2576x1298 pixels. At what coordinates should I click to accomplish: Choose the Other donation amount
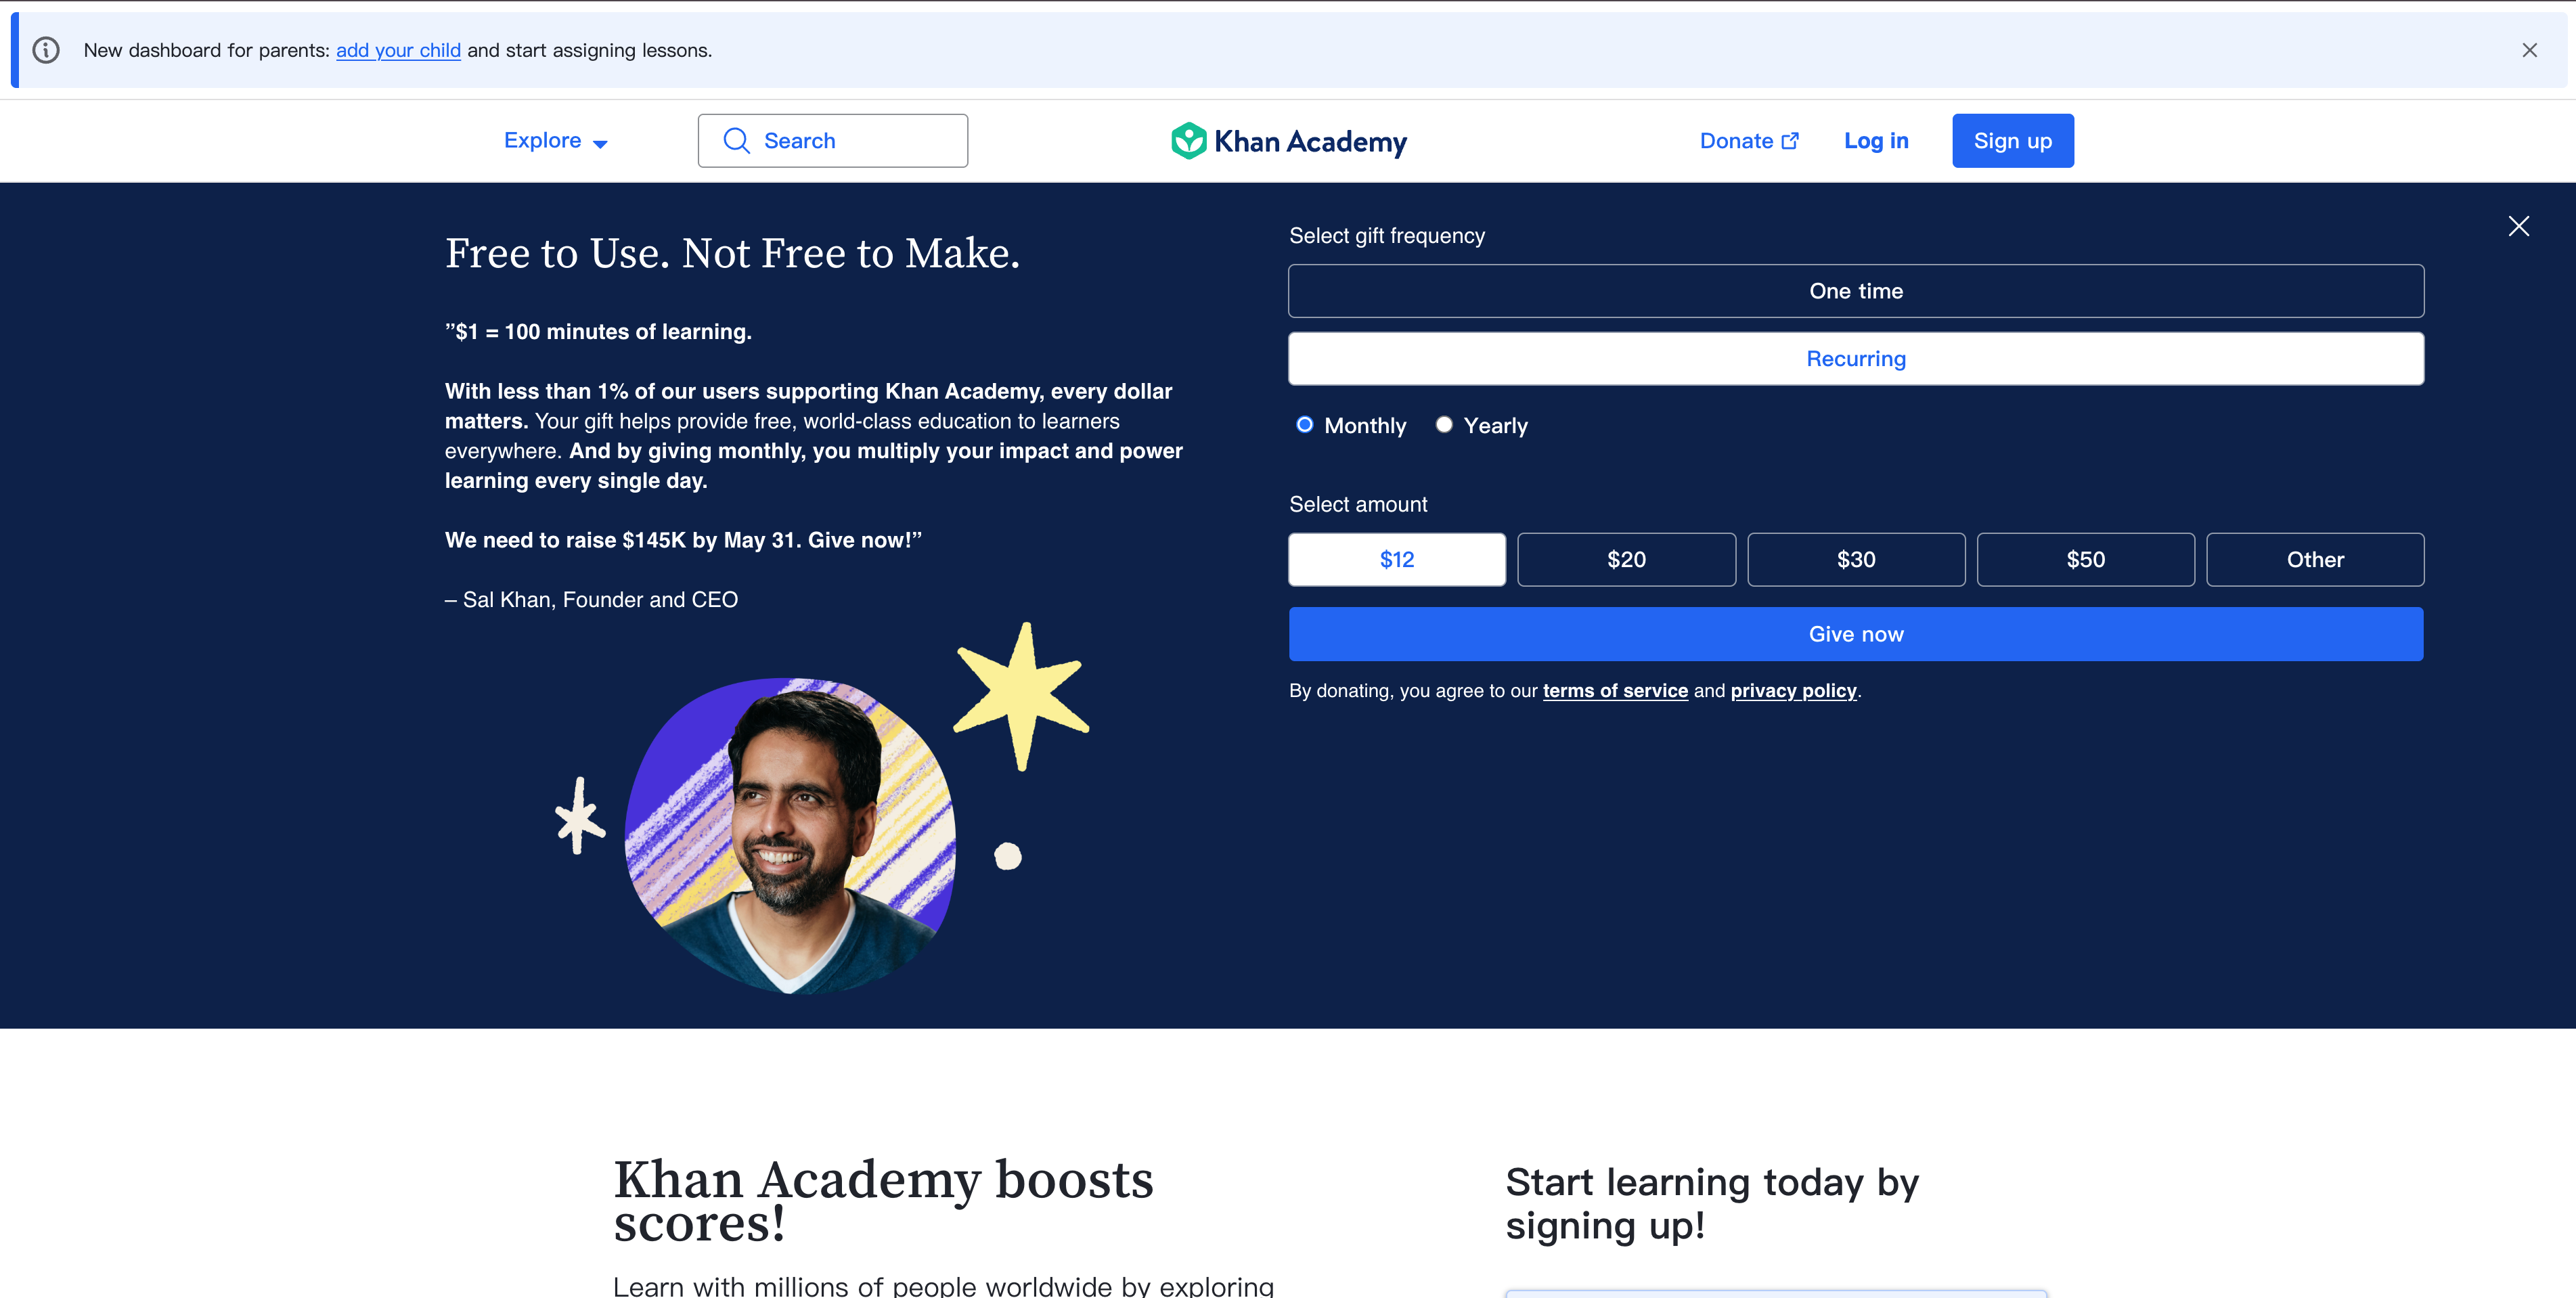2315,559
